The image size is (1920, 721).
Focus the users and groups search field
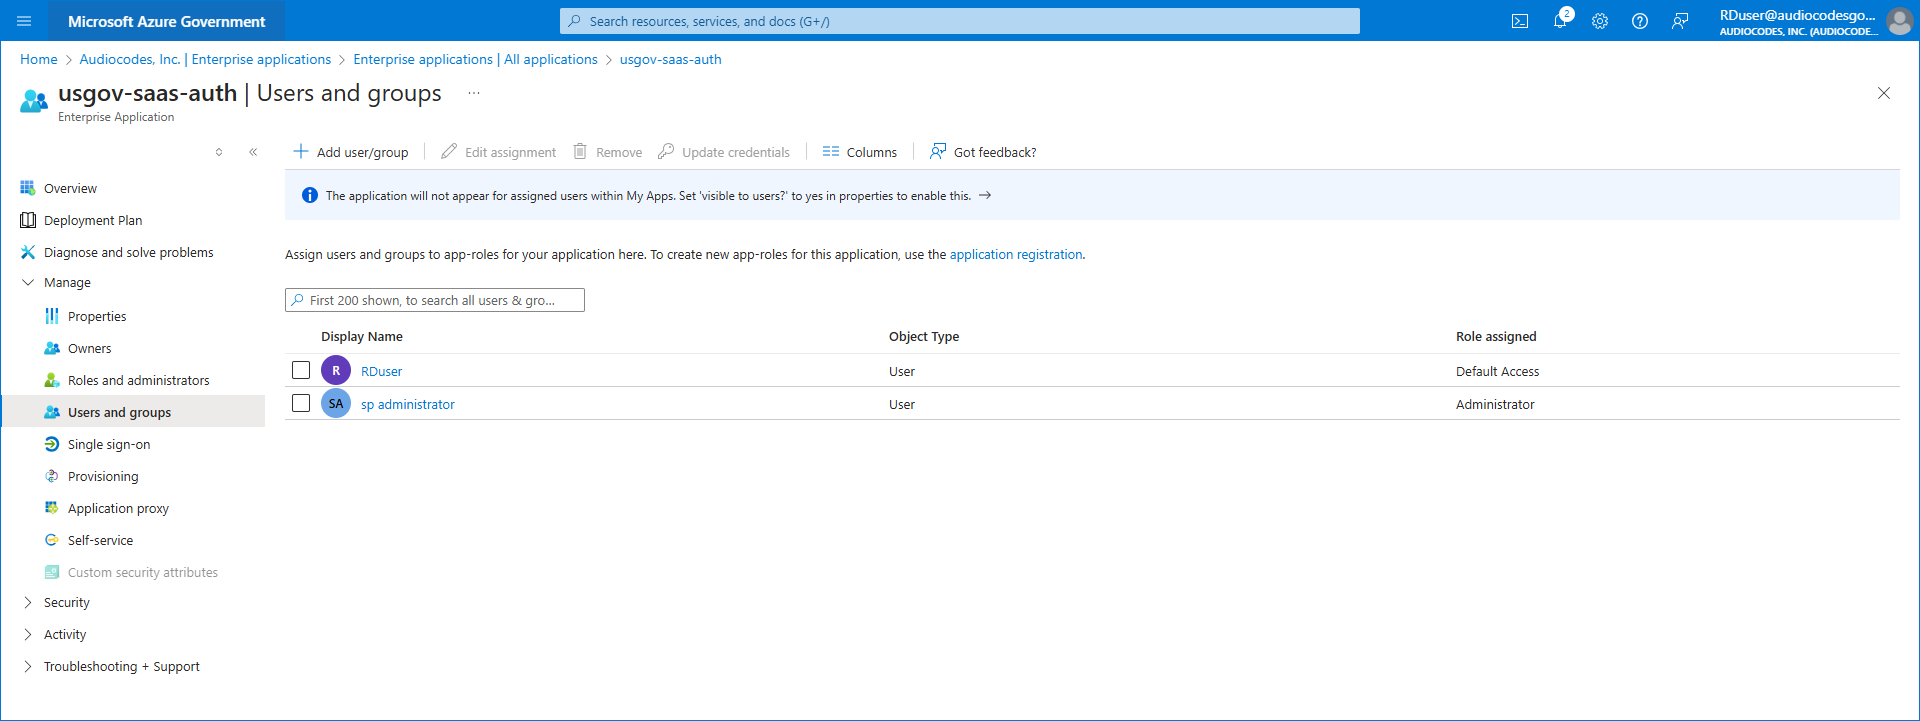(435, 300)
